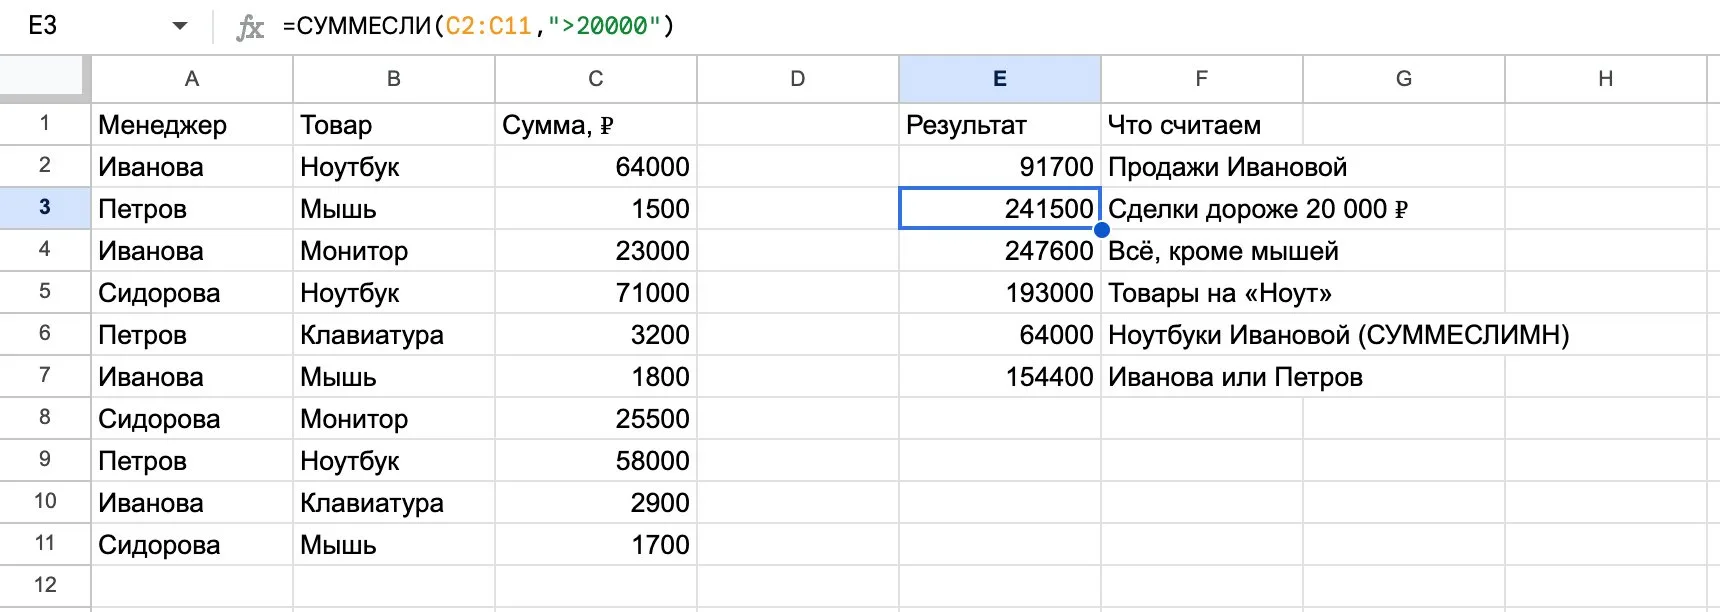
Task: Select column H header
Action: coord(1606,79)
